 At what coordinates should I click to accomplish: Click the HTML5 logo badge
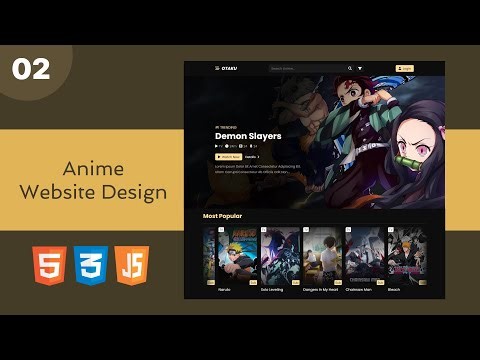pyautogui.click(x=50, y=266)
